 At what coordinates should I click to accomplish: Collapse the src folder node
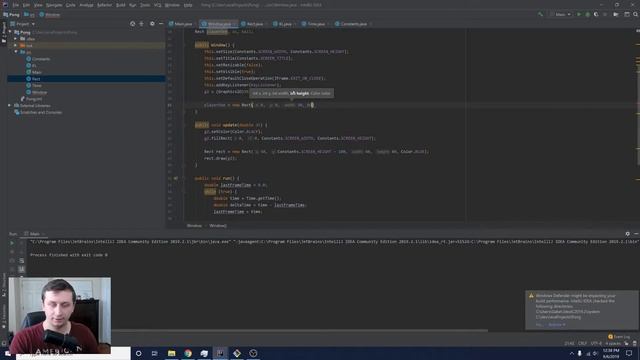16,52
